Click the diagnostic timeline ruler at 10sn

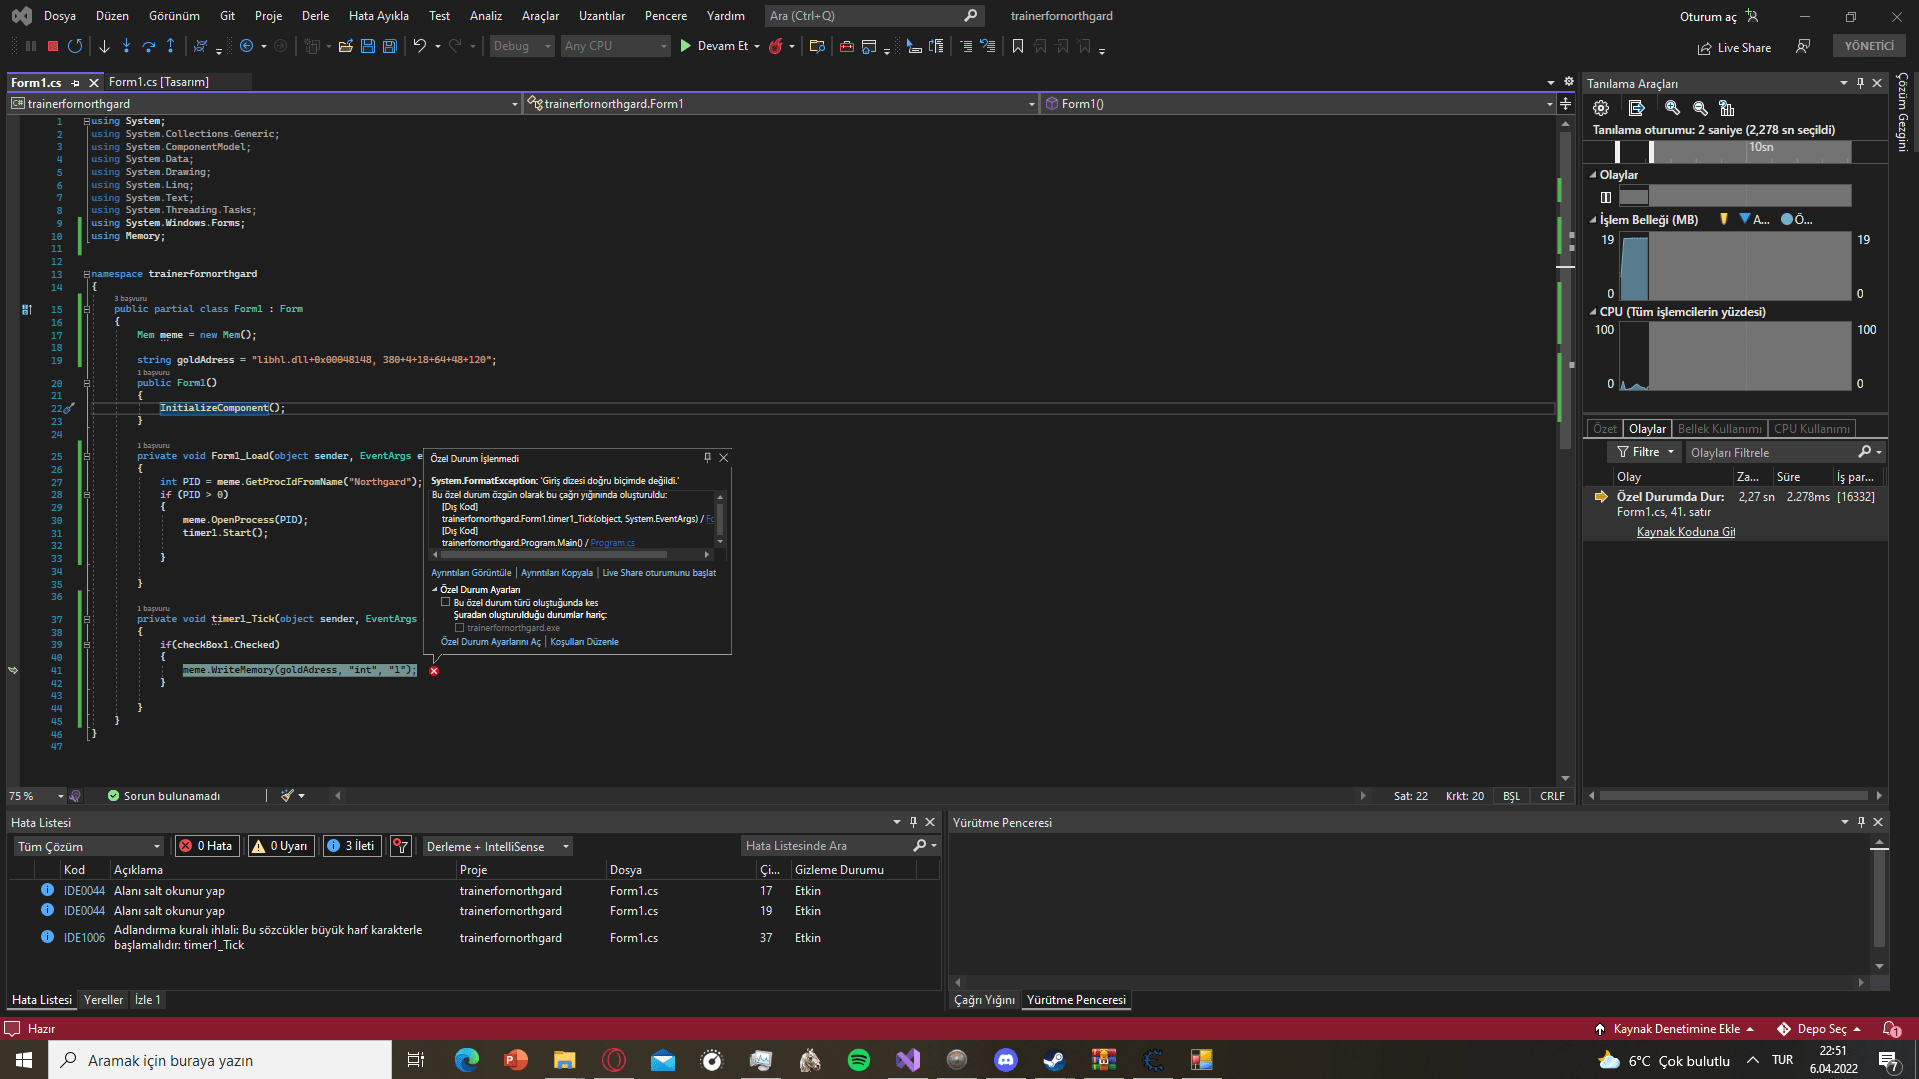(x=1761, y=147)
